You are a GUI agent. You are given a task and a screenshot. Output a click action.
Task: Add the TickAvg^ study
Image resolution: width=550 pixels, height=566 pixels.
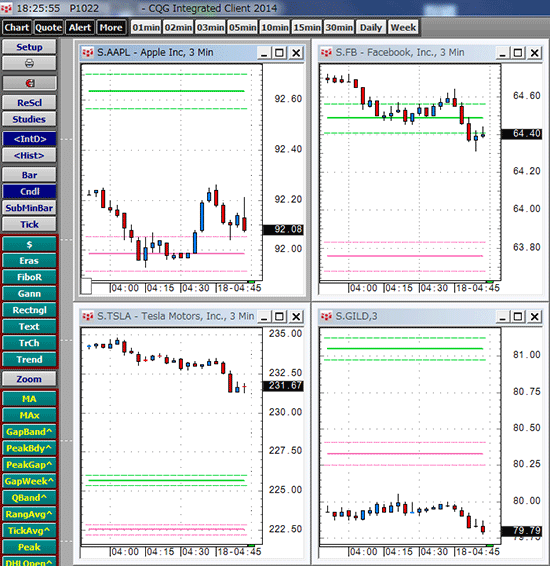click(29, 531)
